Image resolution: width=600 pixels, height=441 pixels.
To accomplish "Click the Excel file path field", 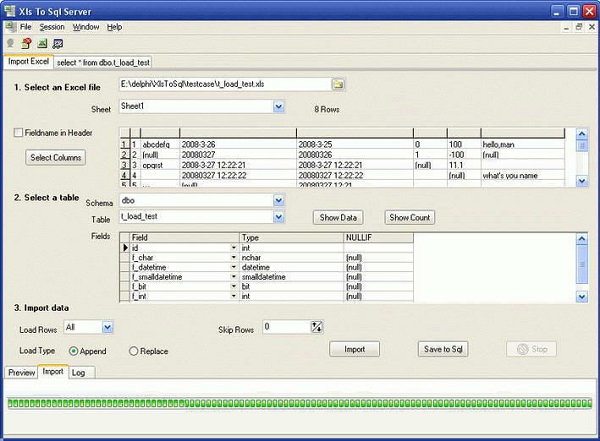I will pos(225,84).
